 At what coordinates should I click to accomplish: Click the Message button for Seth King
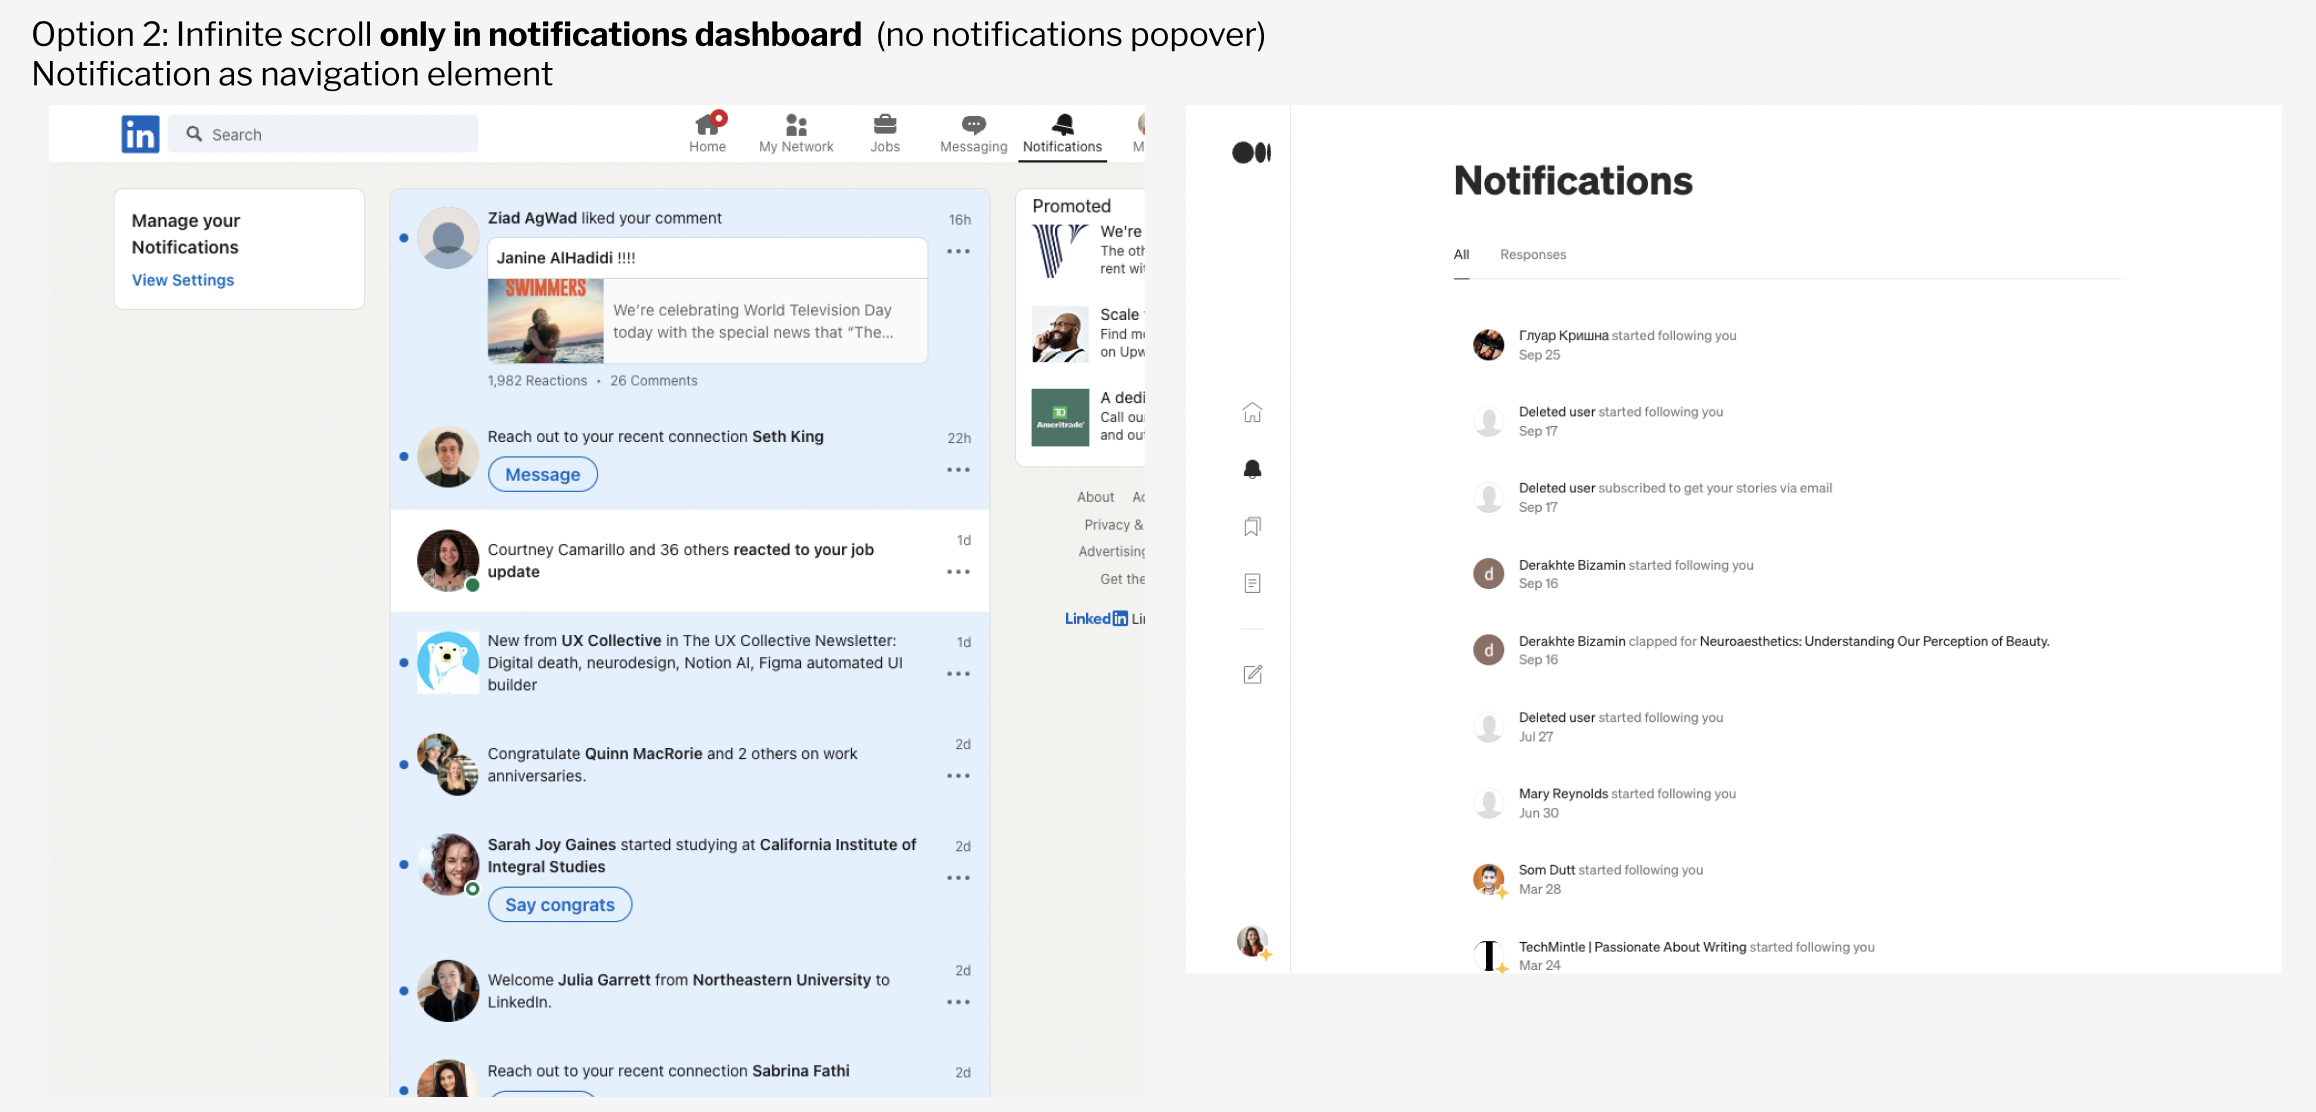[x=542, y=475]
